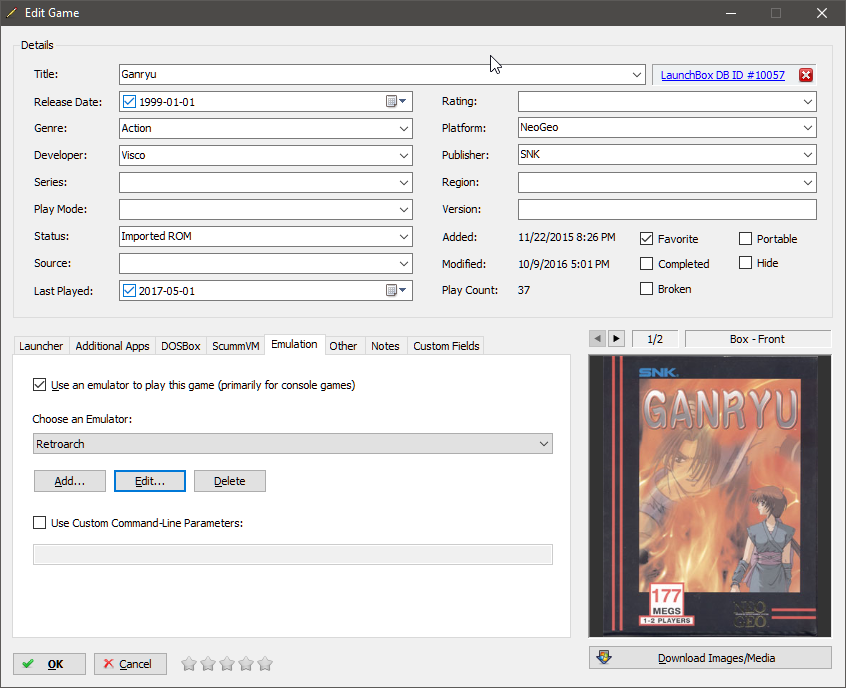
Task: Open the DOSBox tab
Action: [x=181, y=346]
